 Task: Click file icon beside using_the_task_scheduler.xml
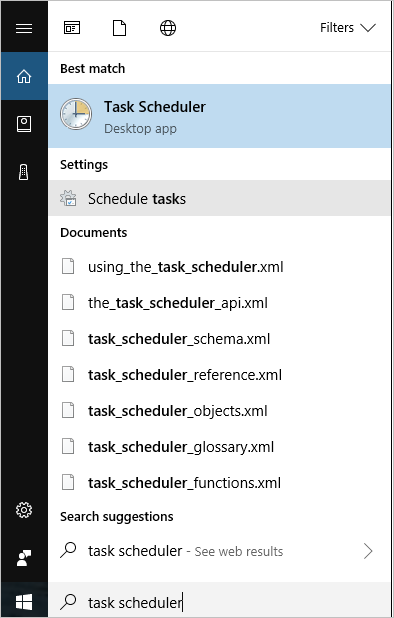click(x=68, y=266)
